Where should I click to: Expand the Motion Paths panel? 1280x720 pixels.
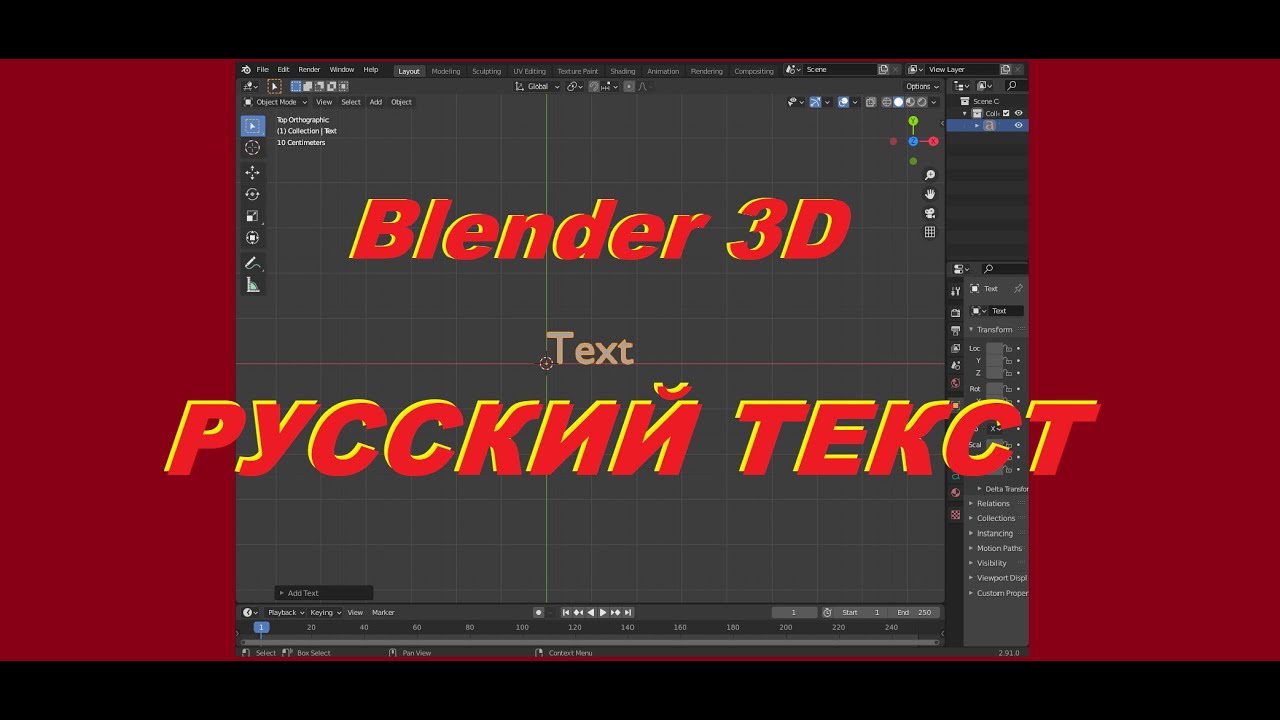(998, 549)
